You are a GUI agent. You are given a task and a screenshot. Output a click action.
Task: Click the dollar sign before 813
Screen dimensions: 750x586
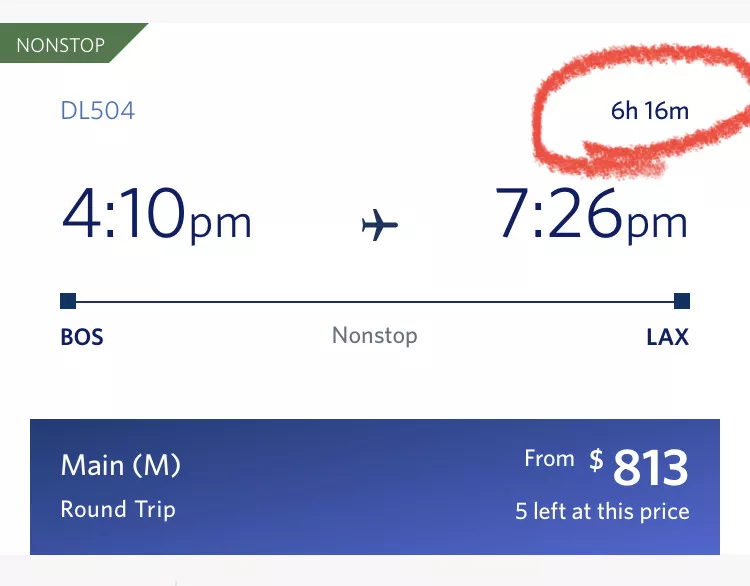click(596, 460)
